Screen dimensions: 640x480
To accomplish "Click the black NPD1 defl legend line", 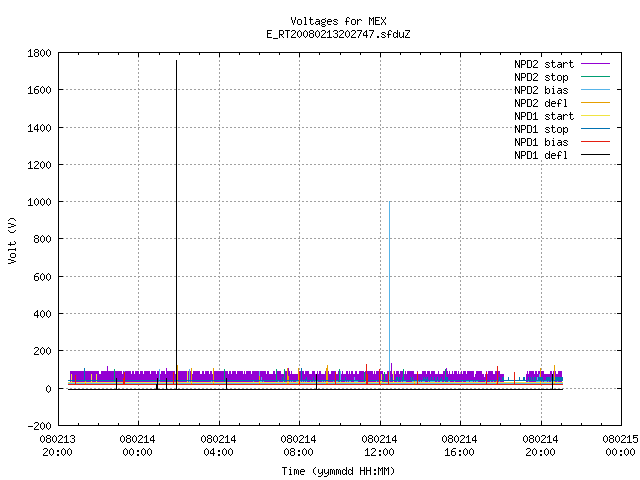I will coord(596,155).
